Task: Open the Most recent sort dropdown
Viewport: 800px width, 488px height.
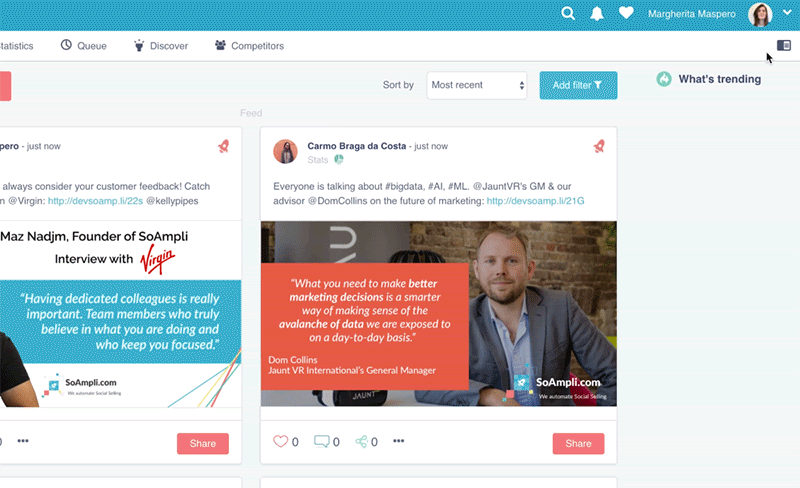Action: coord(477,85)
